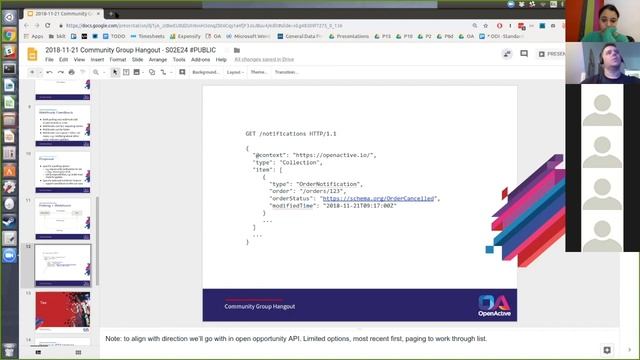640x360 pixels.
Task: Click the Transition button
Action: (286, 72)
